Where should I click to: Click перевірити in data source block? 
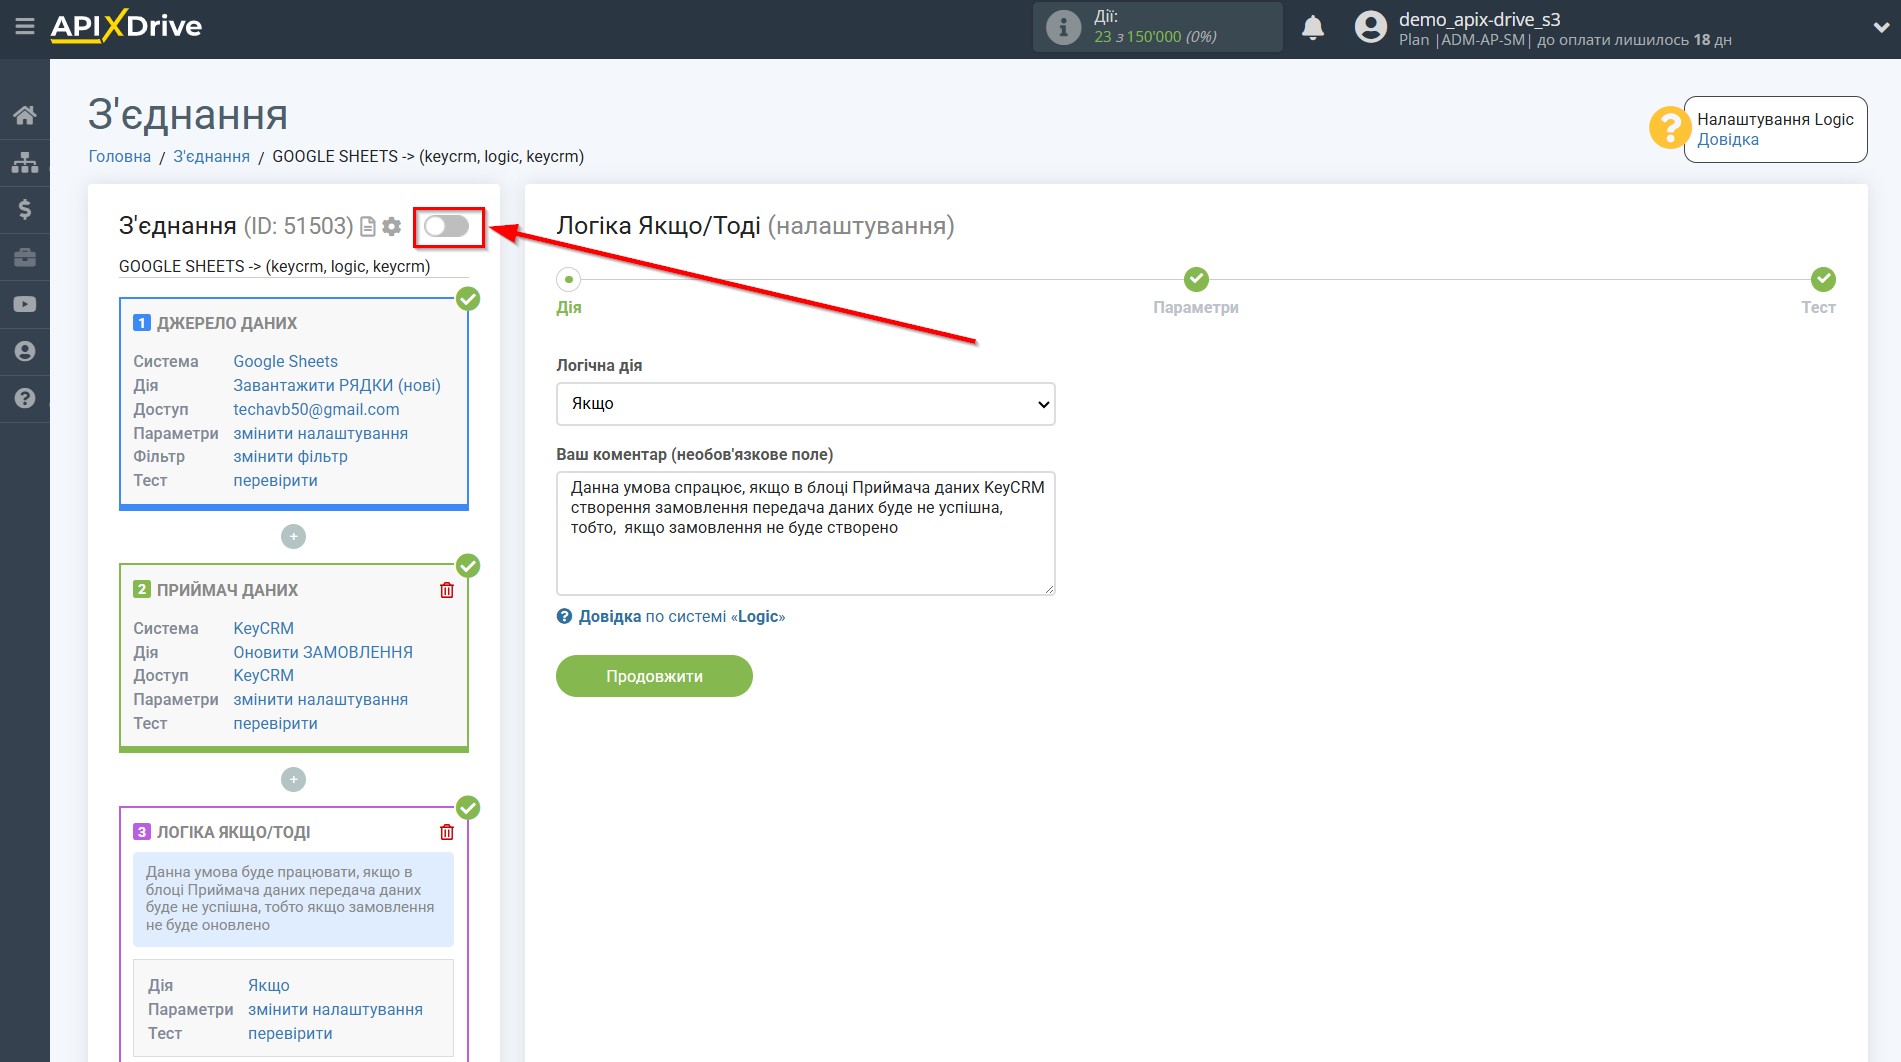coord(275,480)
